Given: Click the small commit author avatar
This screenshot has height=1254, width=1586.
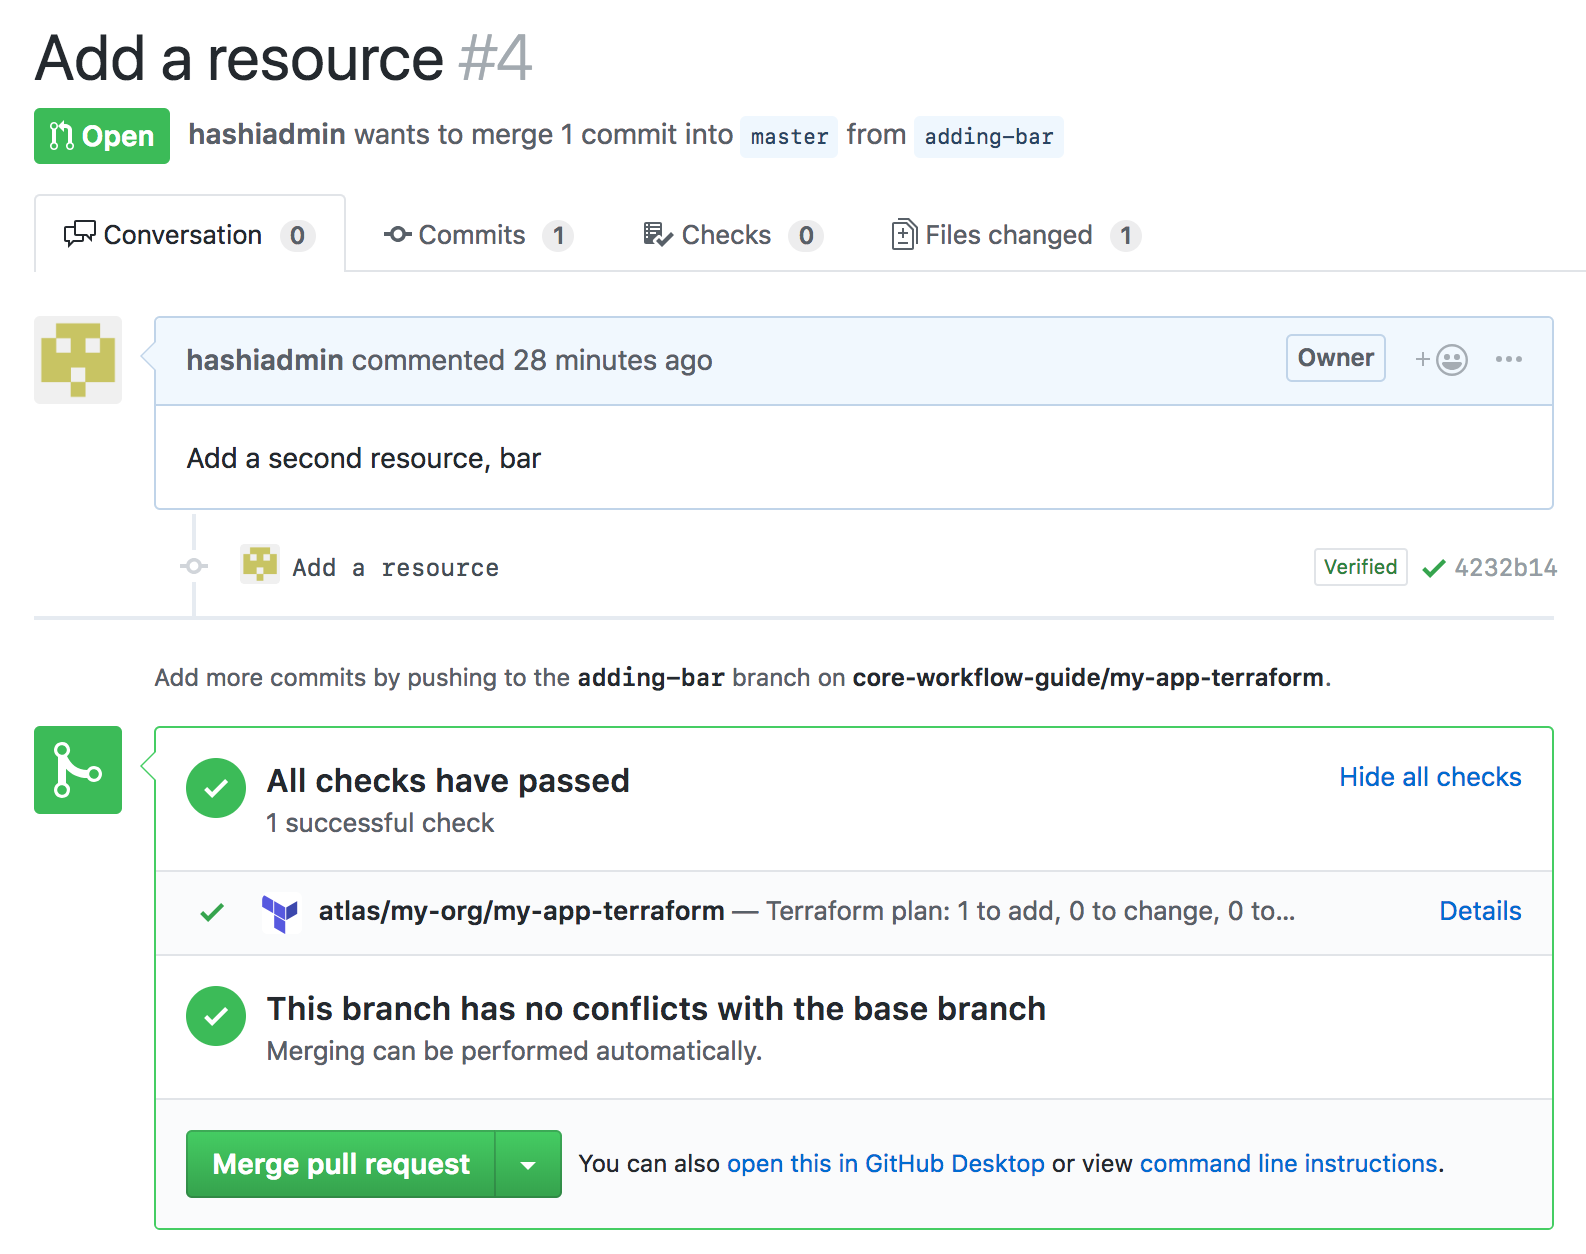Looking at the screenshot, I should point(260,565).
